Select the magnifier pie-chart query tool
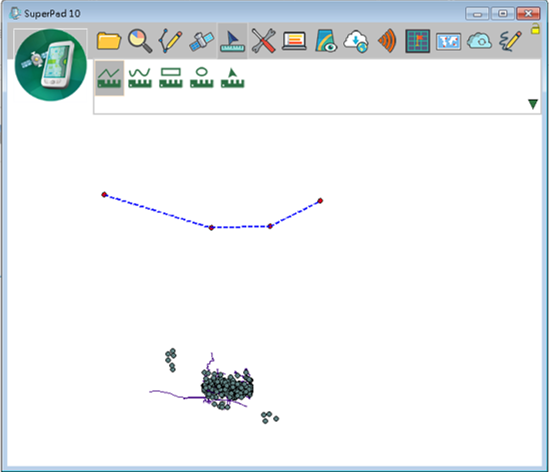549x472 pixels. 140,41
